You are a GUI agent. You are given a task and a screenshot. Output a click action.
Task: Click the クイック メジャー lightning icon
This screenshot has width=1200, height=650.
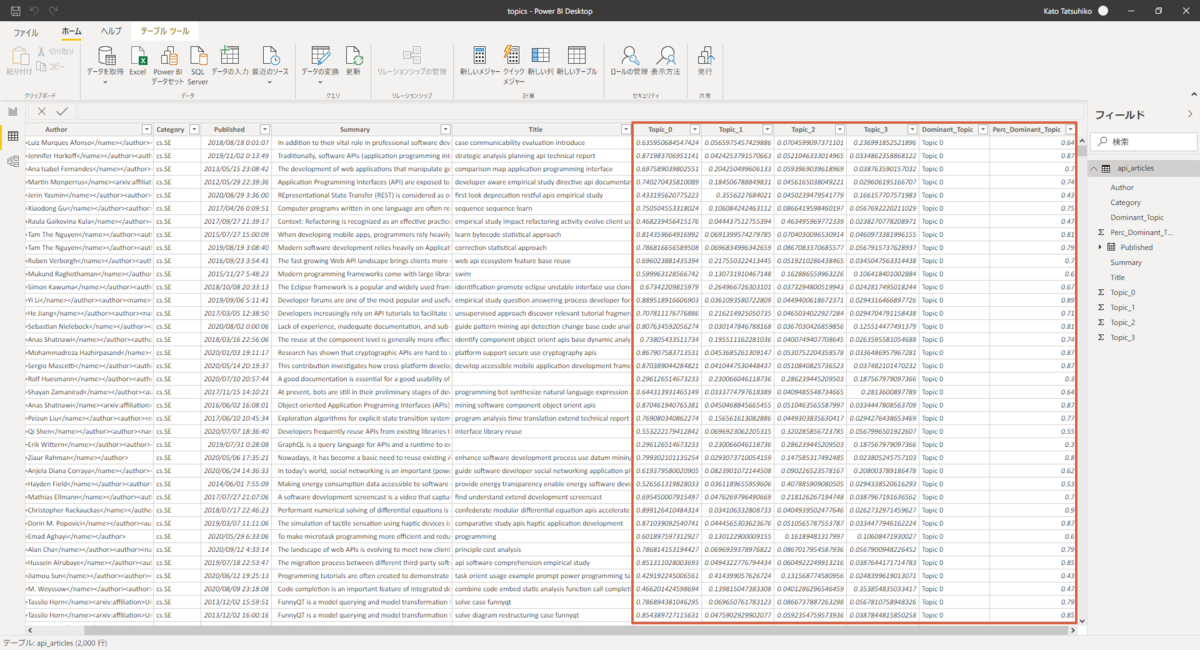coord(513,55)
